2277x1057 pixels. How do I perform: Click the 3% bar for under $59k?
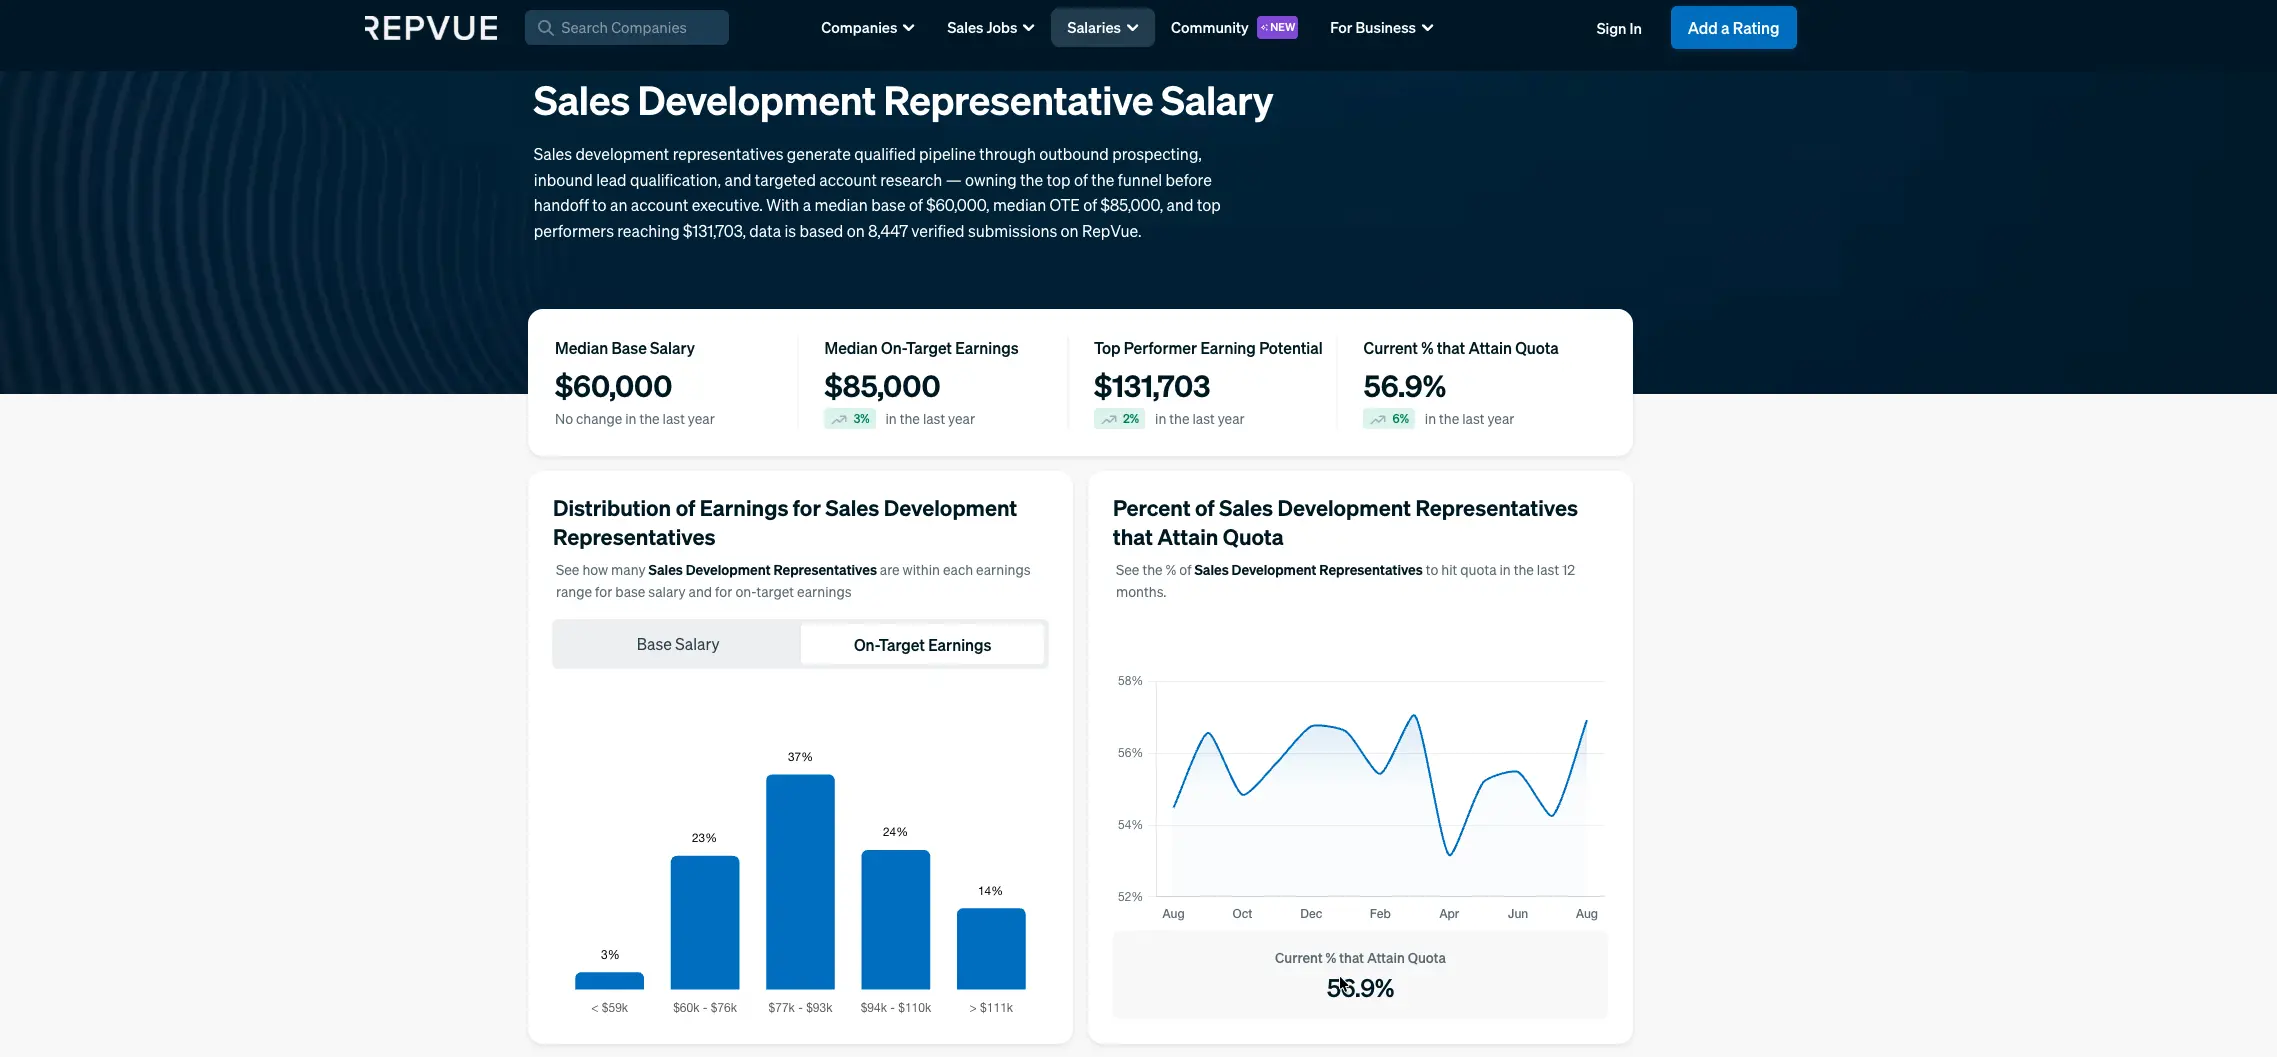pyautogui.click(x=610, y=981)
